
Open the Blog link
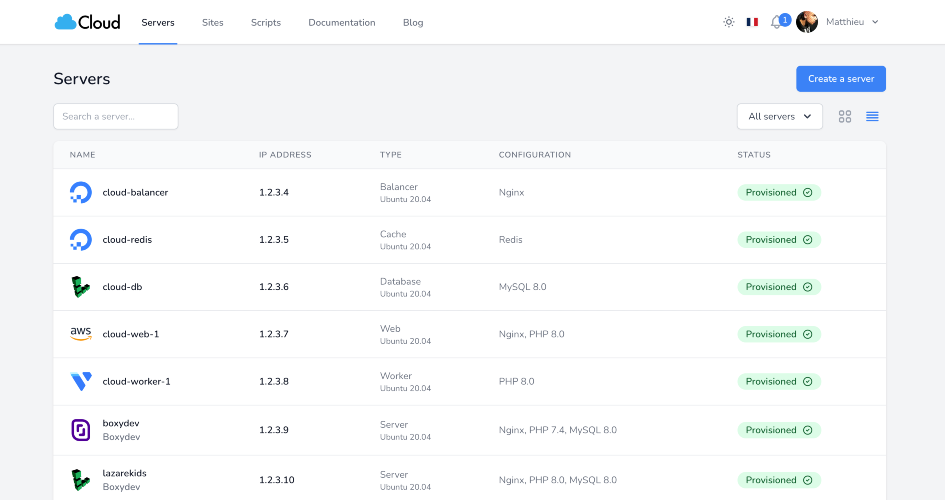(413, 22)
